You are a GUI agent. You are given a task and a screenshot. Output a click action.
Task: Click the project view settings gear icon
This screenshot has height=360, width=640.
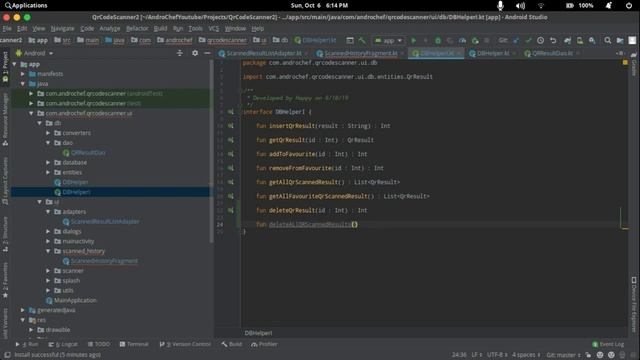coord(195,53)
